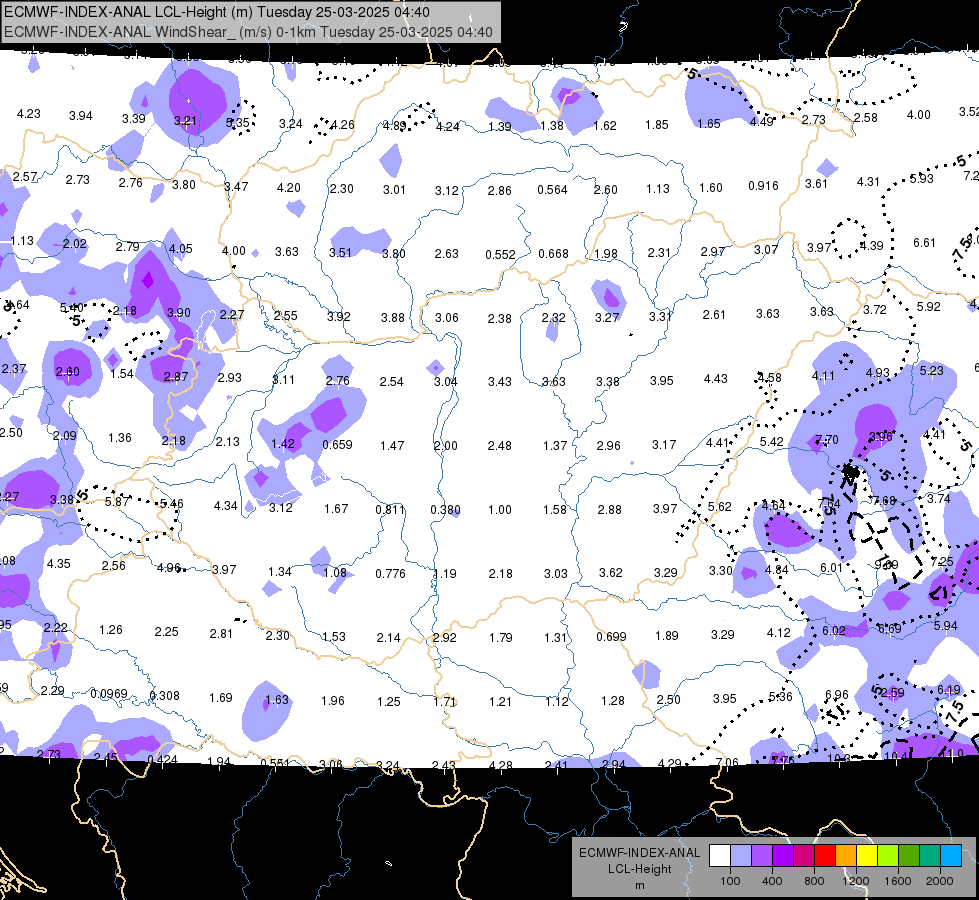Click the LCL-Height legend title text
The width and height of the screenshot is (979, 900).
coord(639,869)
